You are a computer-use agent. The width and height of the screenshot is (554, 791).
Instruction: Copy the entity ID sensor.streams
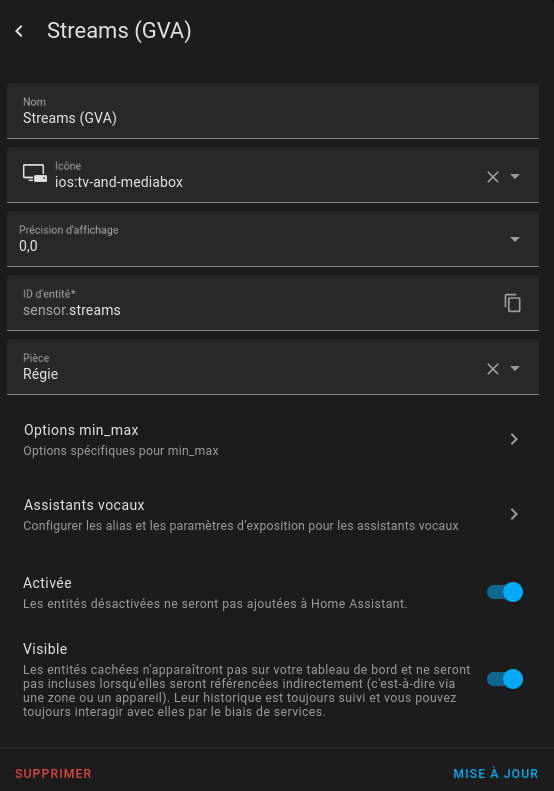513,303
